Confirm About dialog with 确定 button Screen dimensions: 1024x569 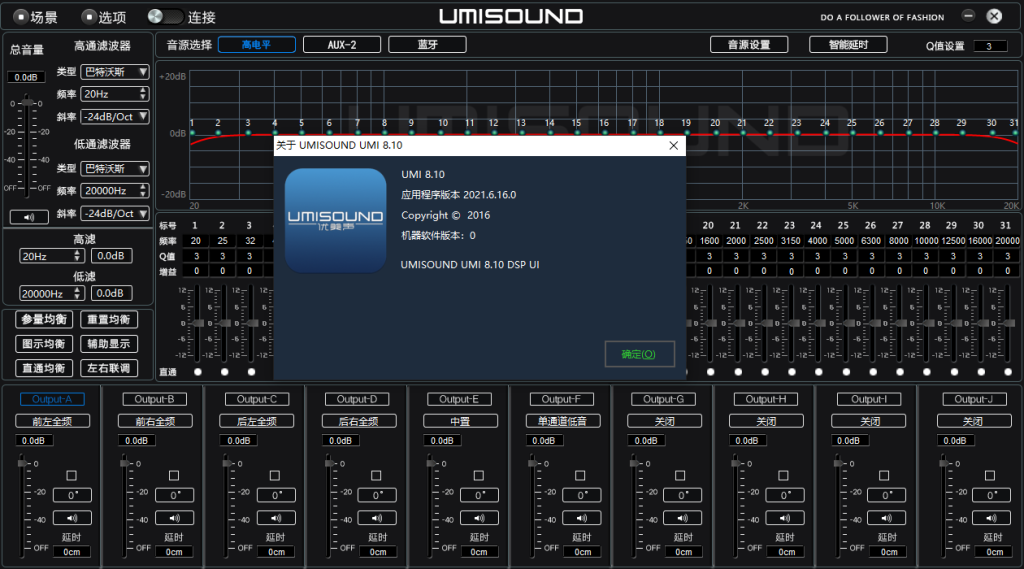[639, 354]
